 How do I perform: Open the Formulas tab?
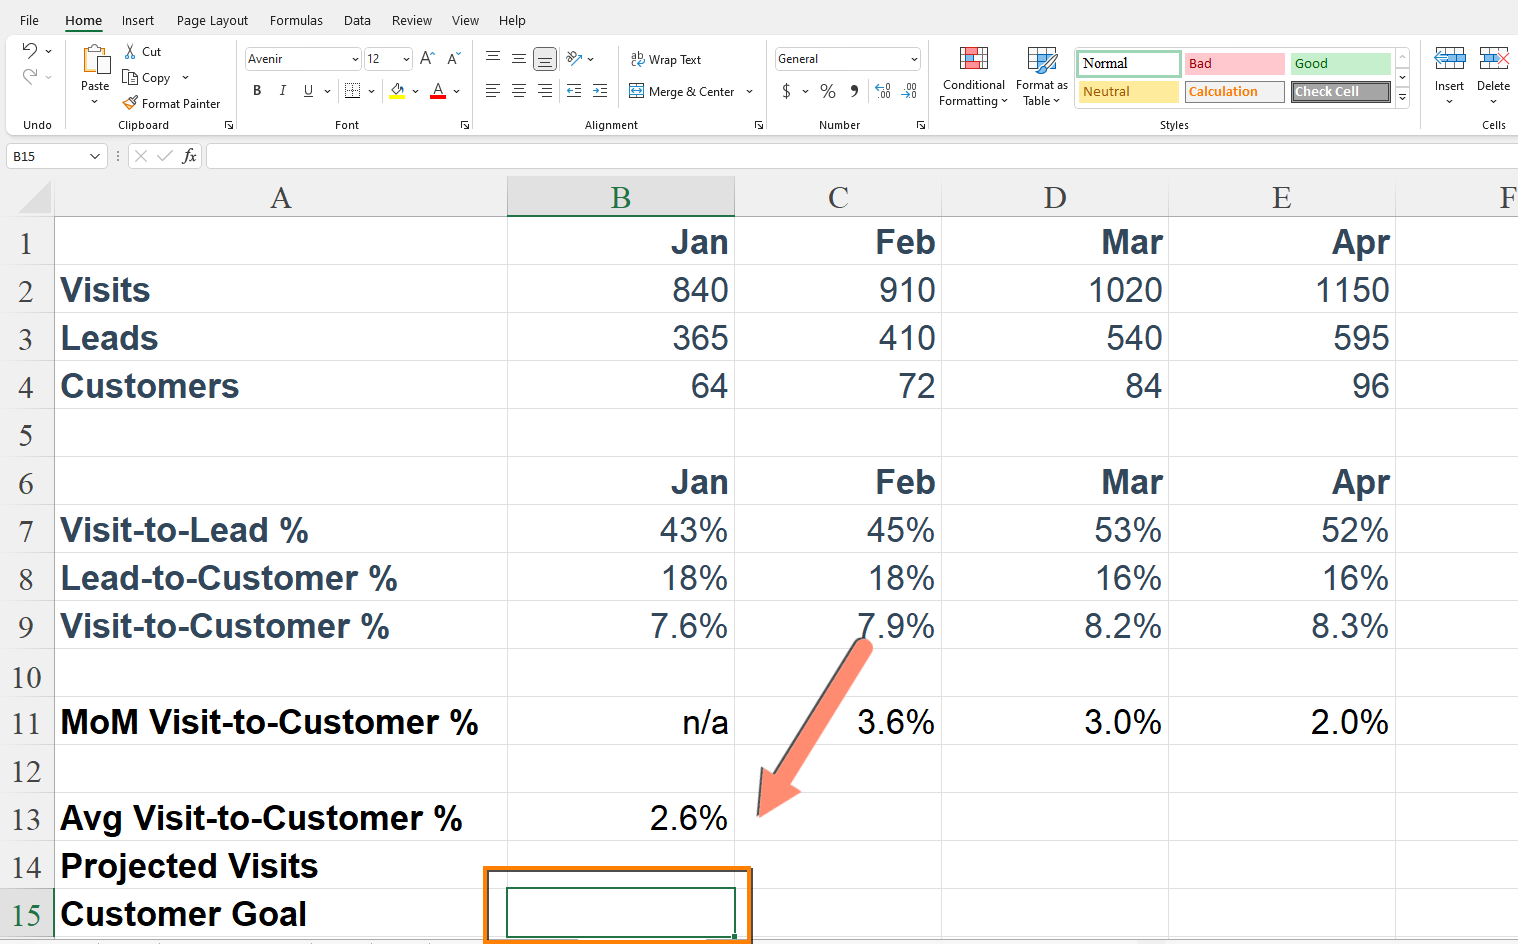(296, 20)
